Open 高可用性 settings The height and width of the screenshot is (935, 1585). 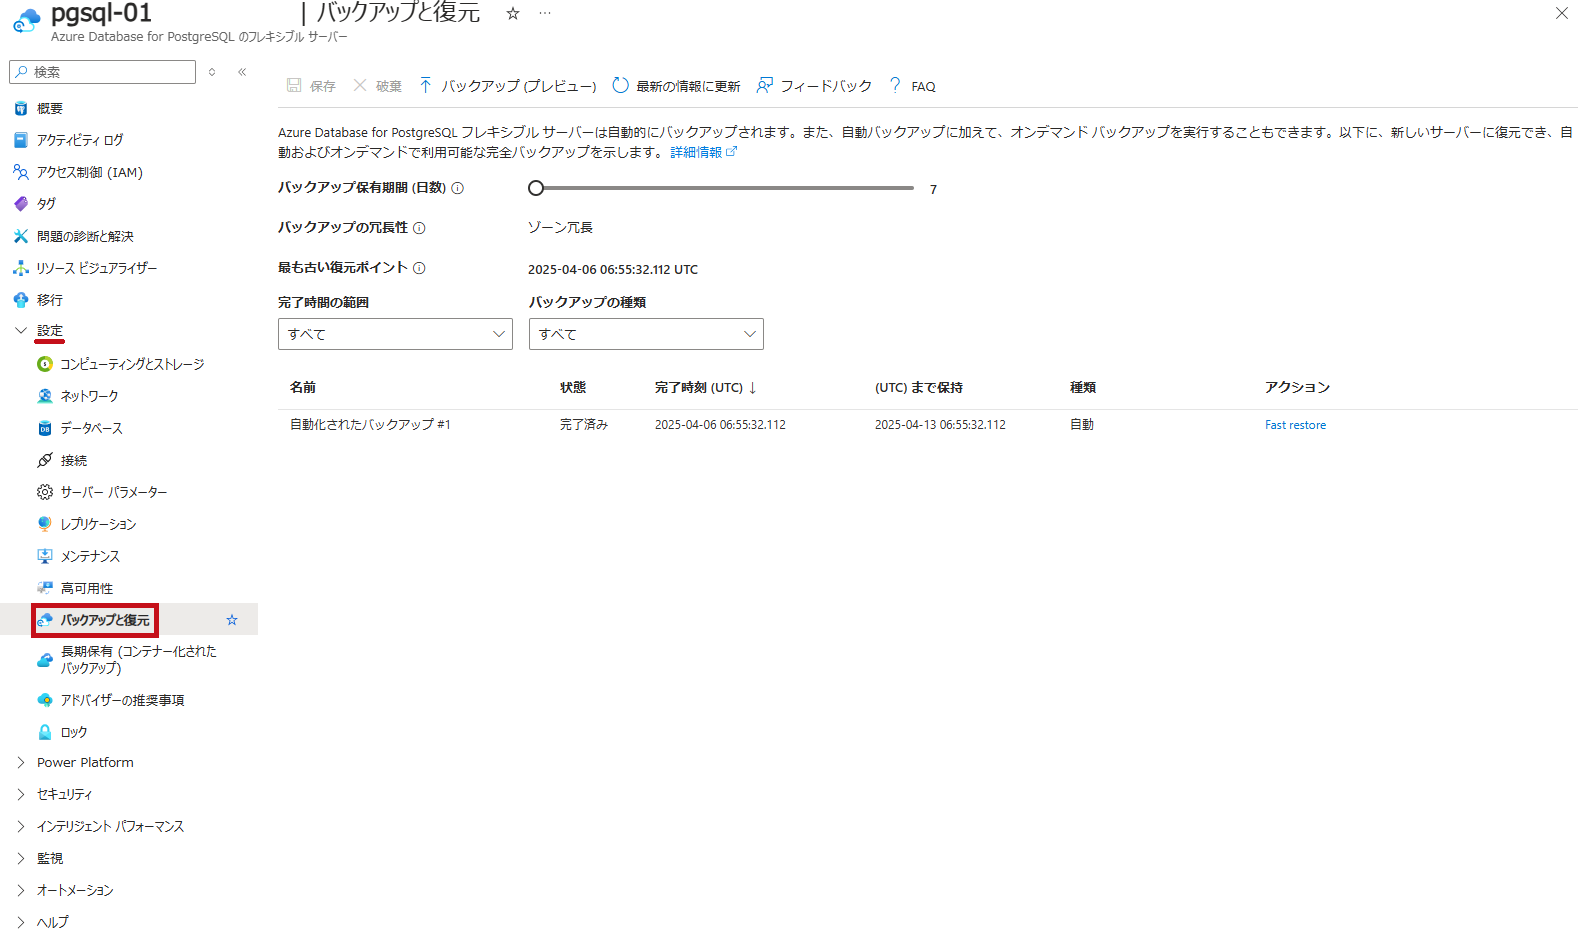[x=87, y=588]
